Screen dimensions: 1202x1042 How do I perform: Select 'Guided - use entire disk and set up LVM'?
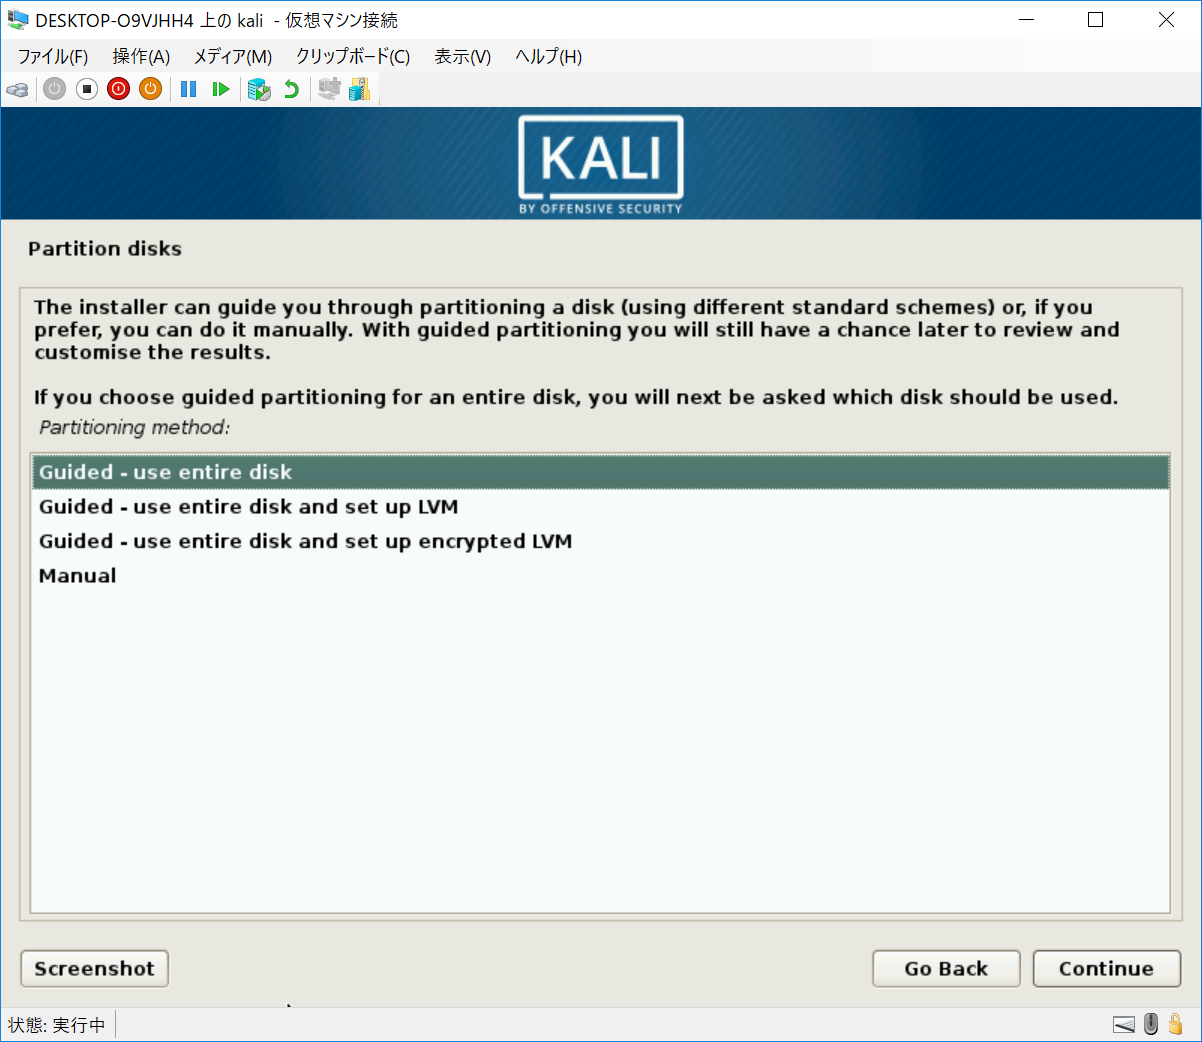tap(248, 507)
